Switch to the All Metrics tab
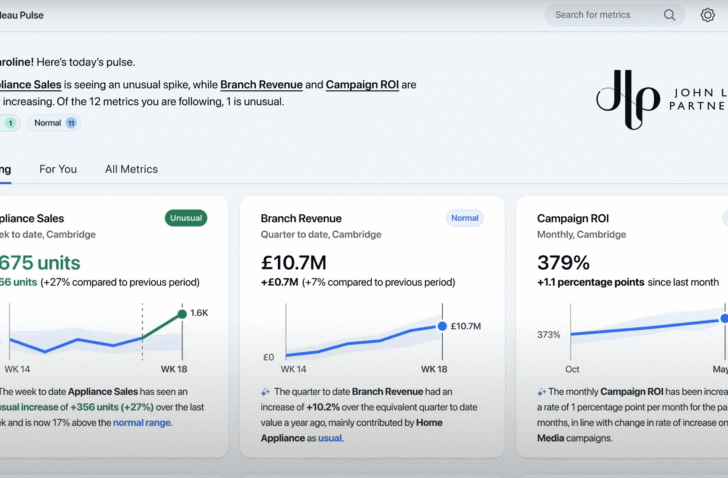728x478 pixels. coord(131,169)
